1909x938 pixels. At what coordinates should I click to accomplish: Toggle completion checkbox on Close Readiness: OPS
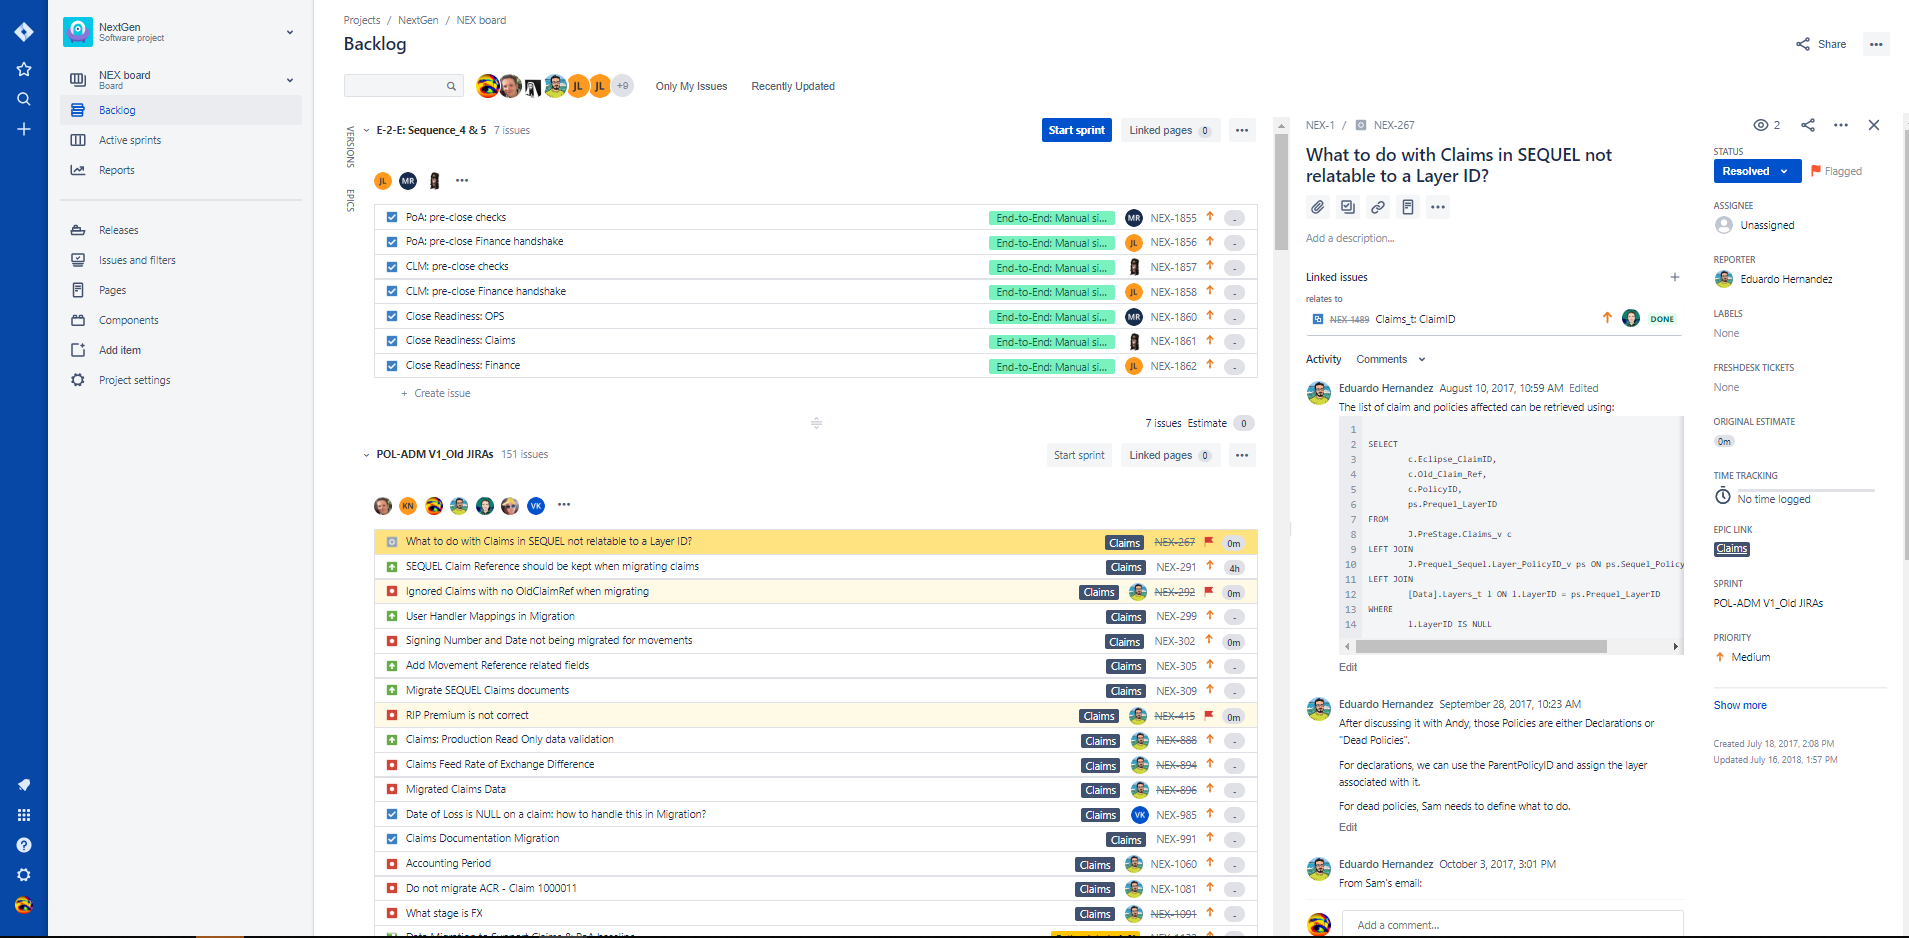pyautogui.click(x=391, y=316)
